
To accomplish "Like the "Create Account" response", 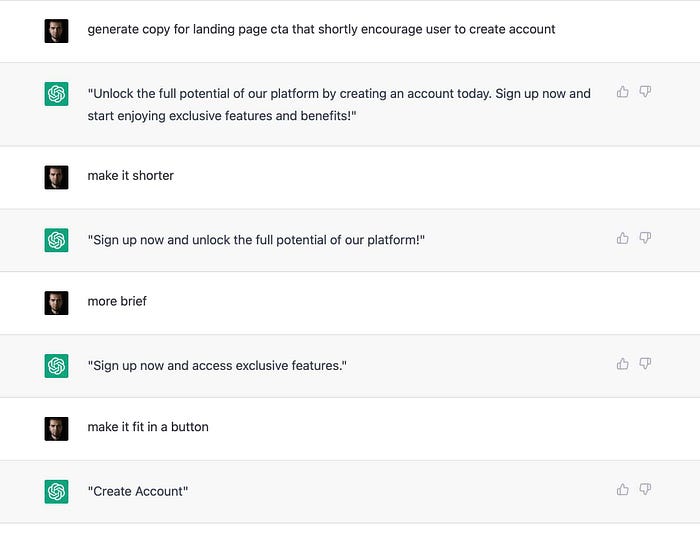I will click(622, 490).
